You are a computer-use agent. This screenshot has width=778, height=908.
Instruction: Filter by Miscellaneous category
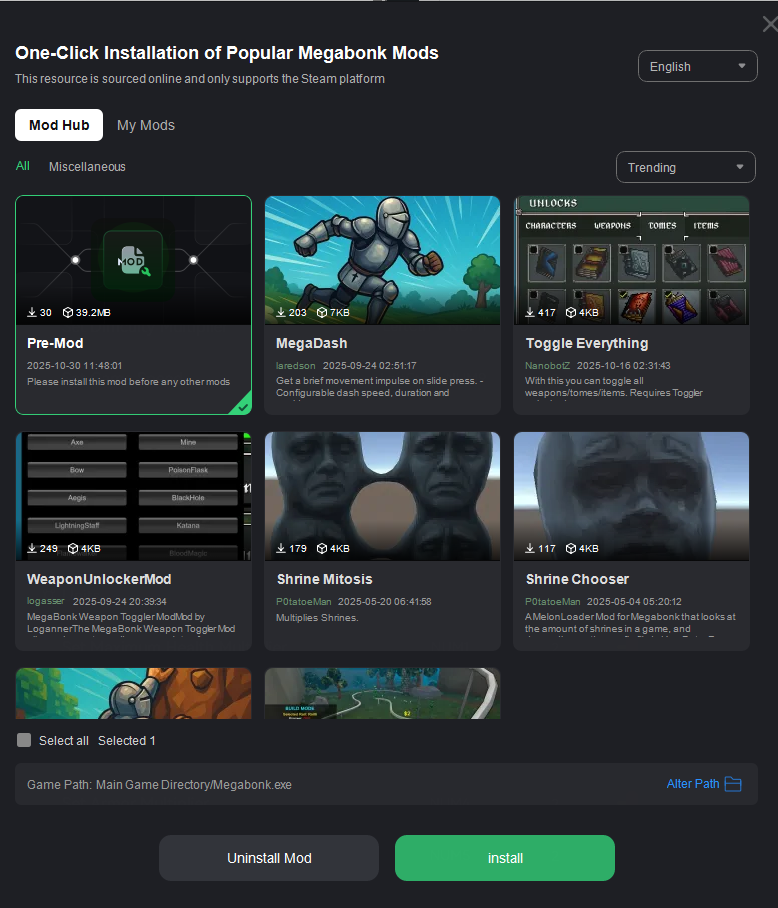click(87, 167)
